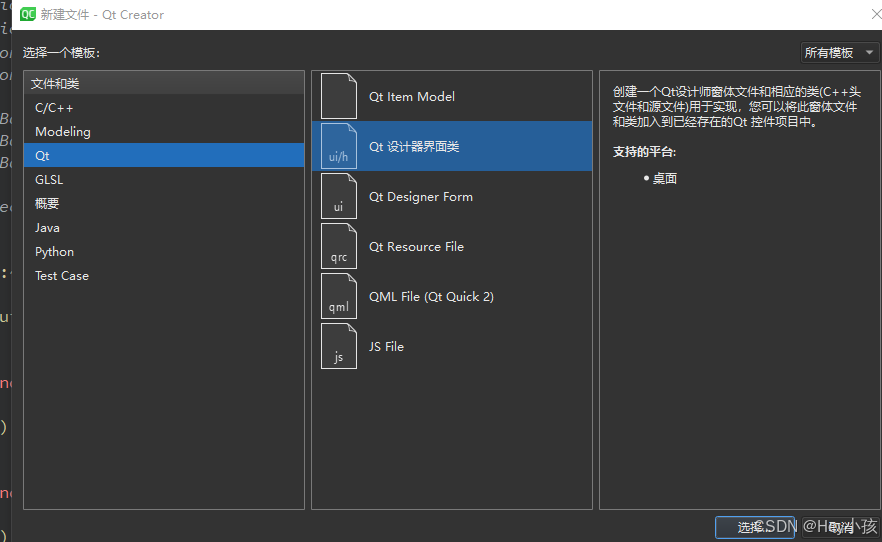
Task: Click the Qt Creator logo in title bar
Action: (x=28, y=14)
